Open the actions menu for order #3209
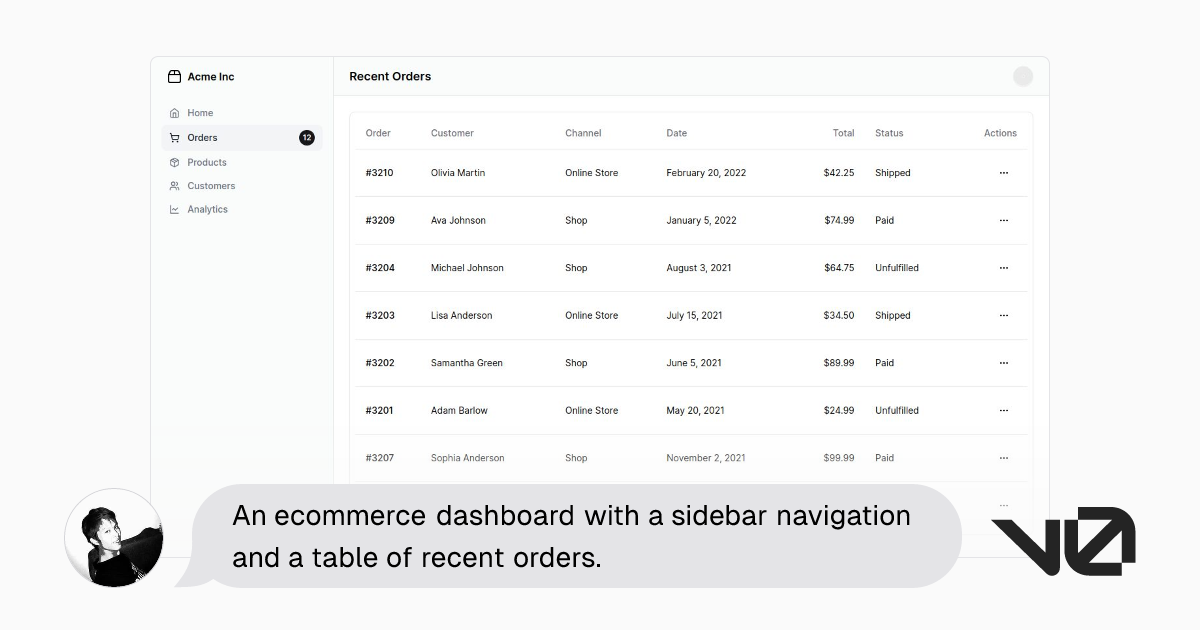1200x630 pixels. (1003, 220)
